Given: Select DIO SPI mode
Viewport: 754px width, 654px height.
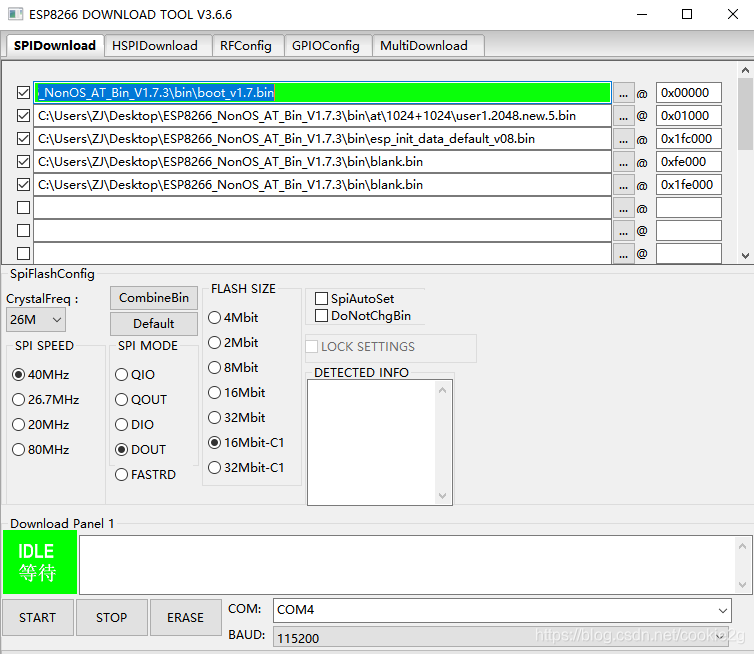Looking at the screenshot, I should tap(135, 425).
